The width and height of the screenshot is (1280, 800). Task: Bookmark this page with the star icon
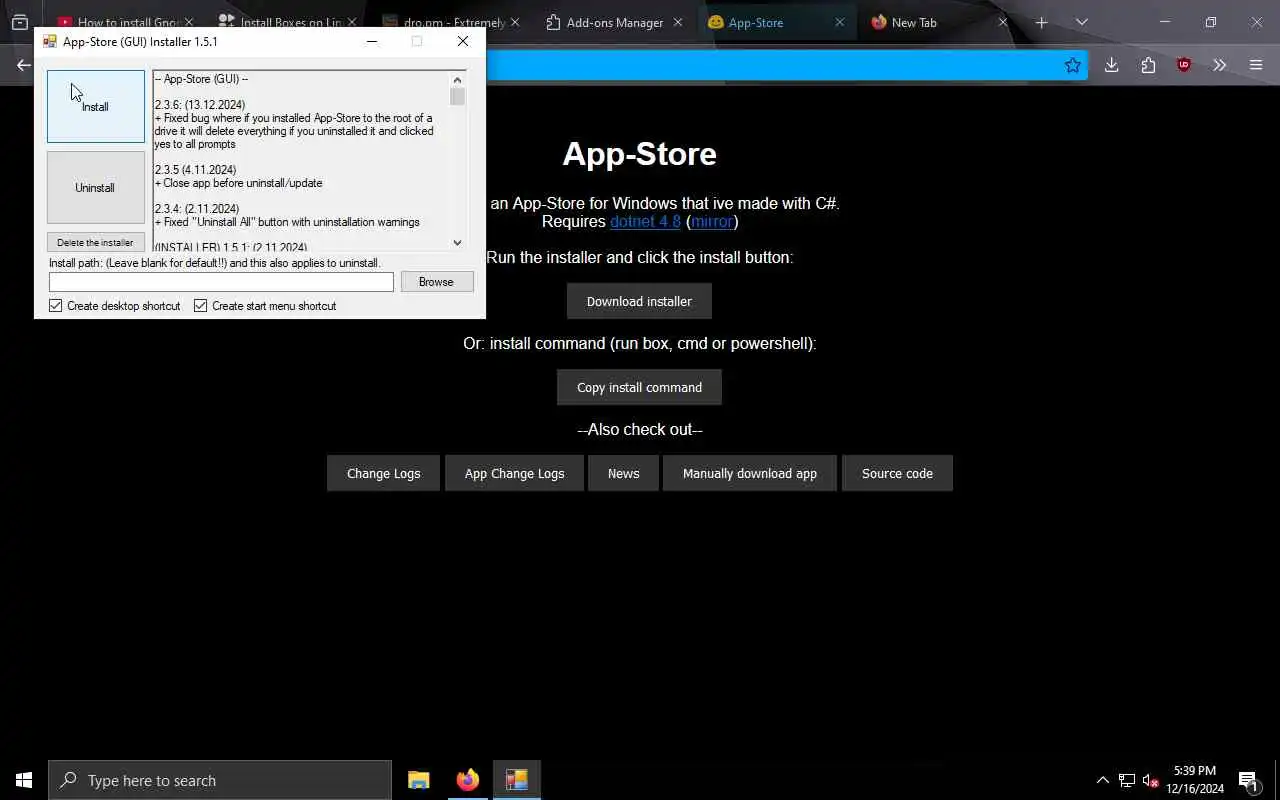click(1073, 65)
